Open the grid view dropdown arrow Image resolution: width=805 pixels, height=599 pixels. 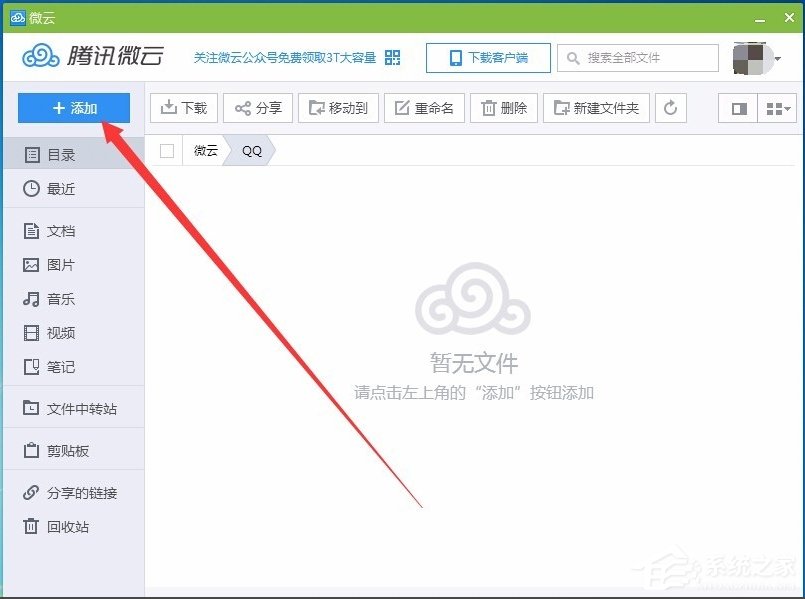[x=789, y=108]
